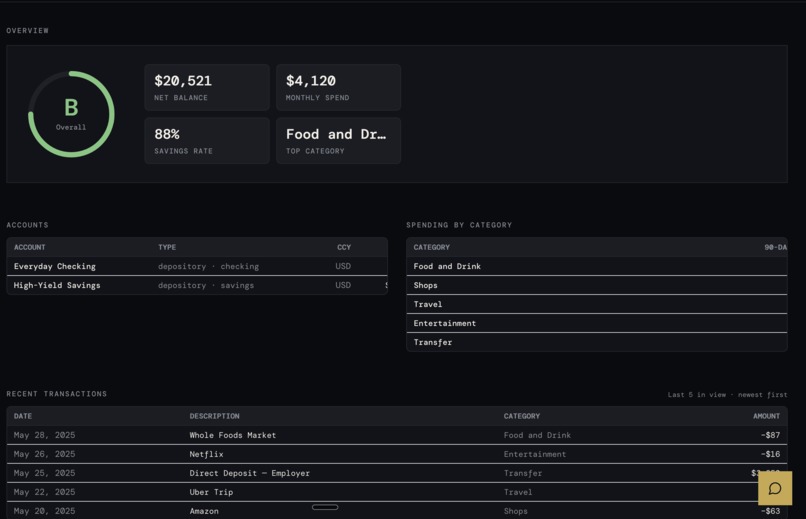Click the AMOUNT column header

tap(766, 416)
